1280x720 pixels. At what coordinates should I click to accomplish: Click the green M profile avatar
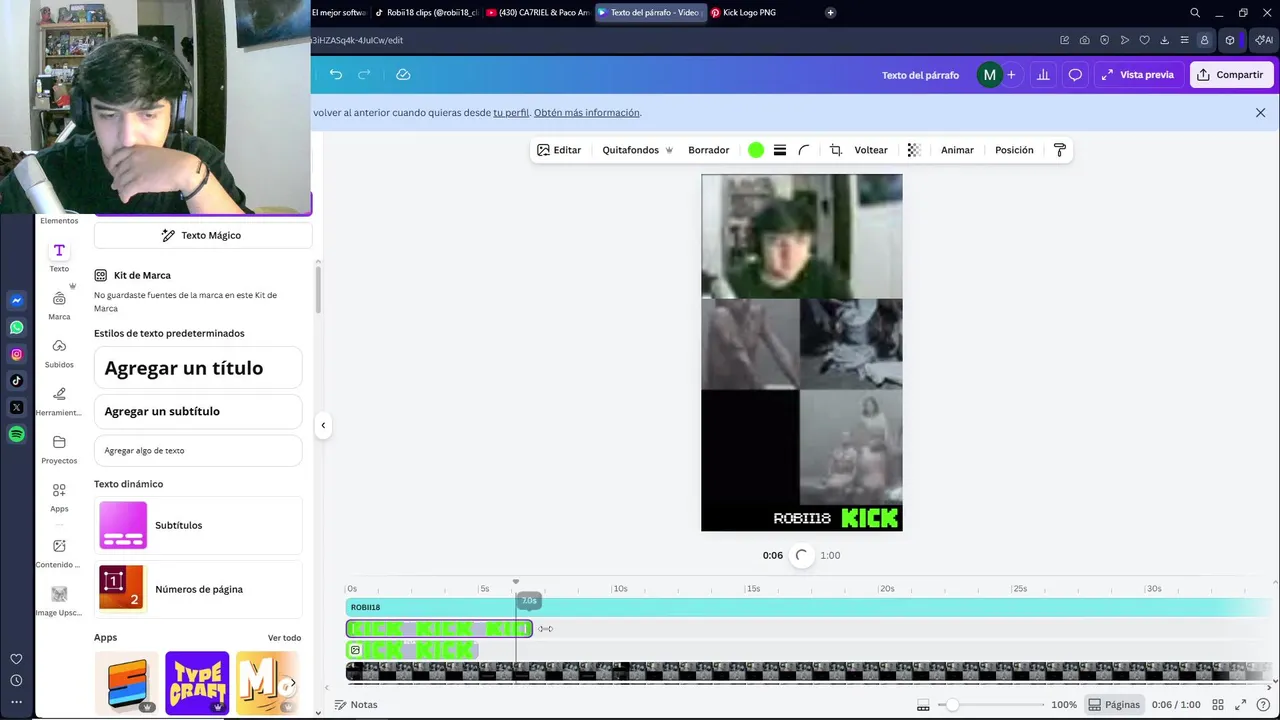tap(989, 75)
